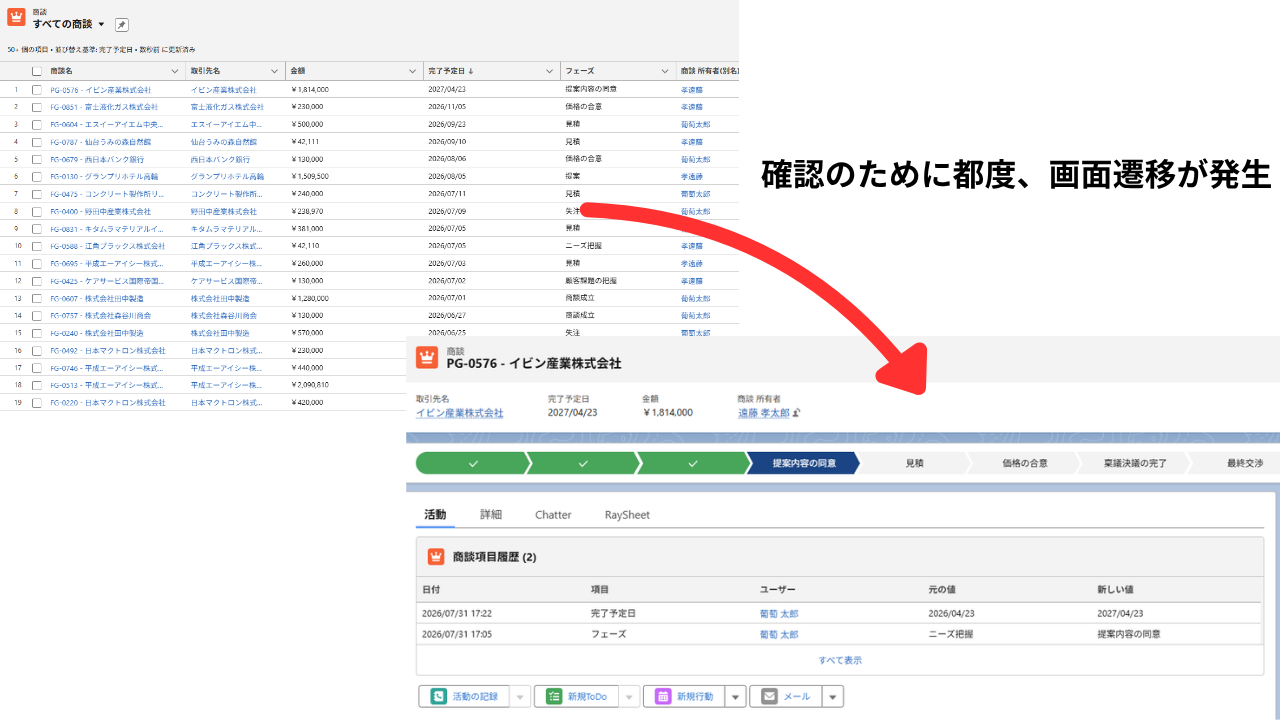Click user 葡萄 太郎 in the 完了予定日 history row
1280x720 pixels.
[779, 614]
